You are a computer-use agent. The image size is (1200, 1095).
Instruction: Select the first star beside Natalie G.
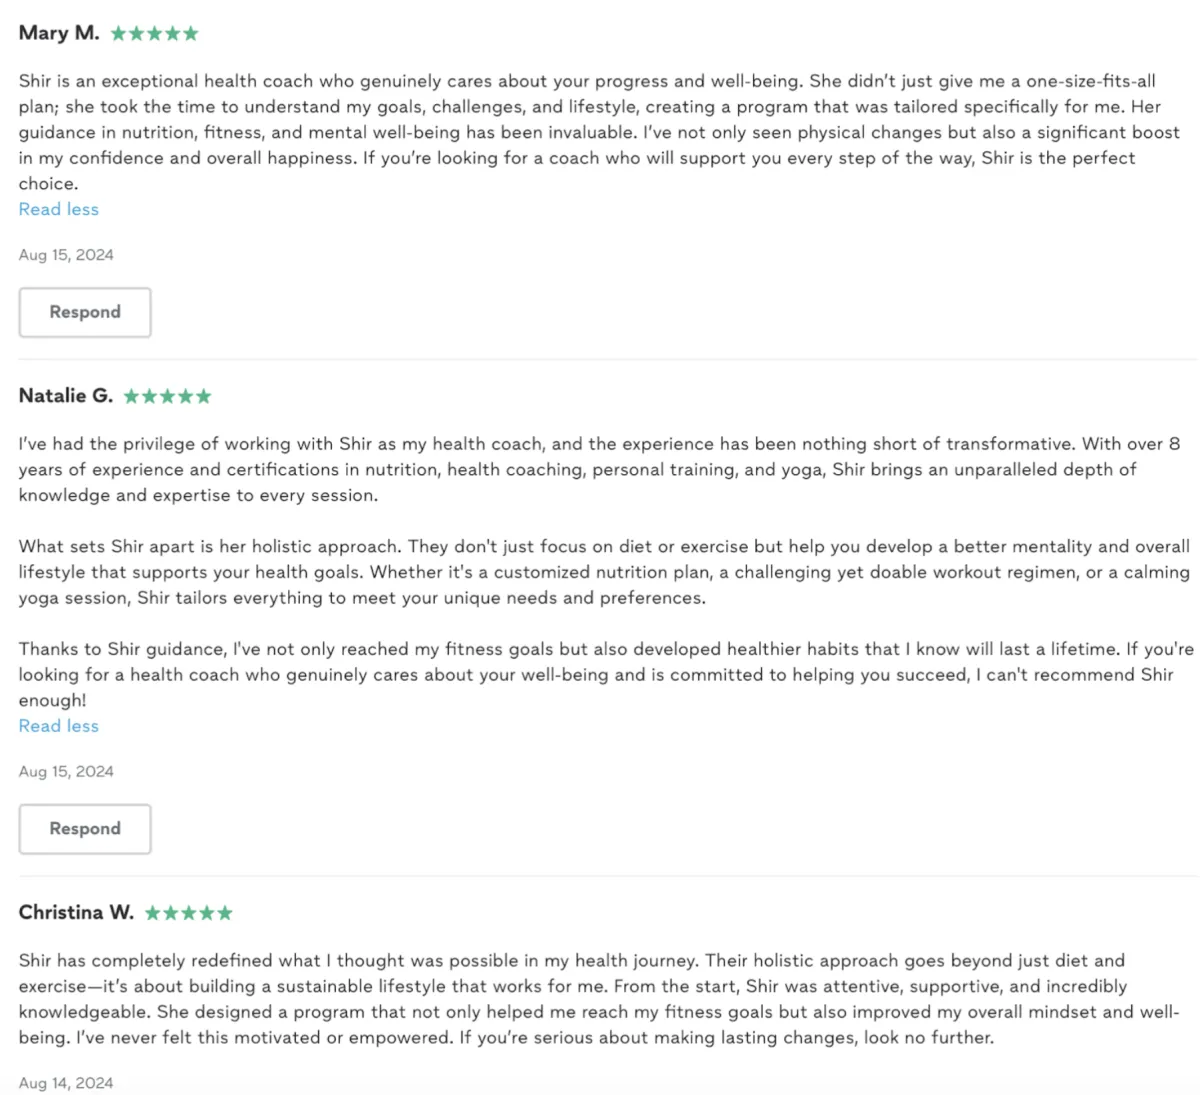131,396
